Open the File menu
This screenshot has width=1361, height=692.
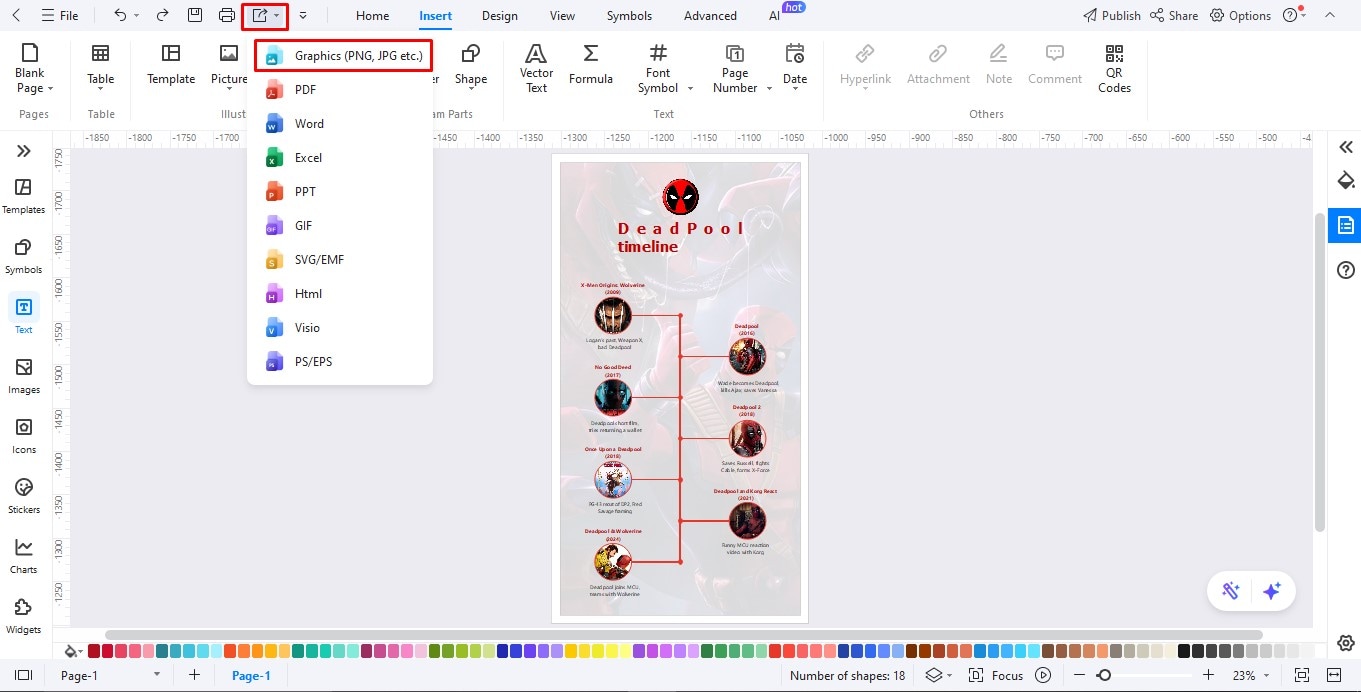tap(59, 15)
